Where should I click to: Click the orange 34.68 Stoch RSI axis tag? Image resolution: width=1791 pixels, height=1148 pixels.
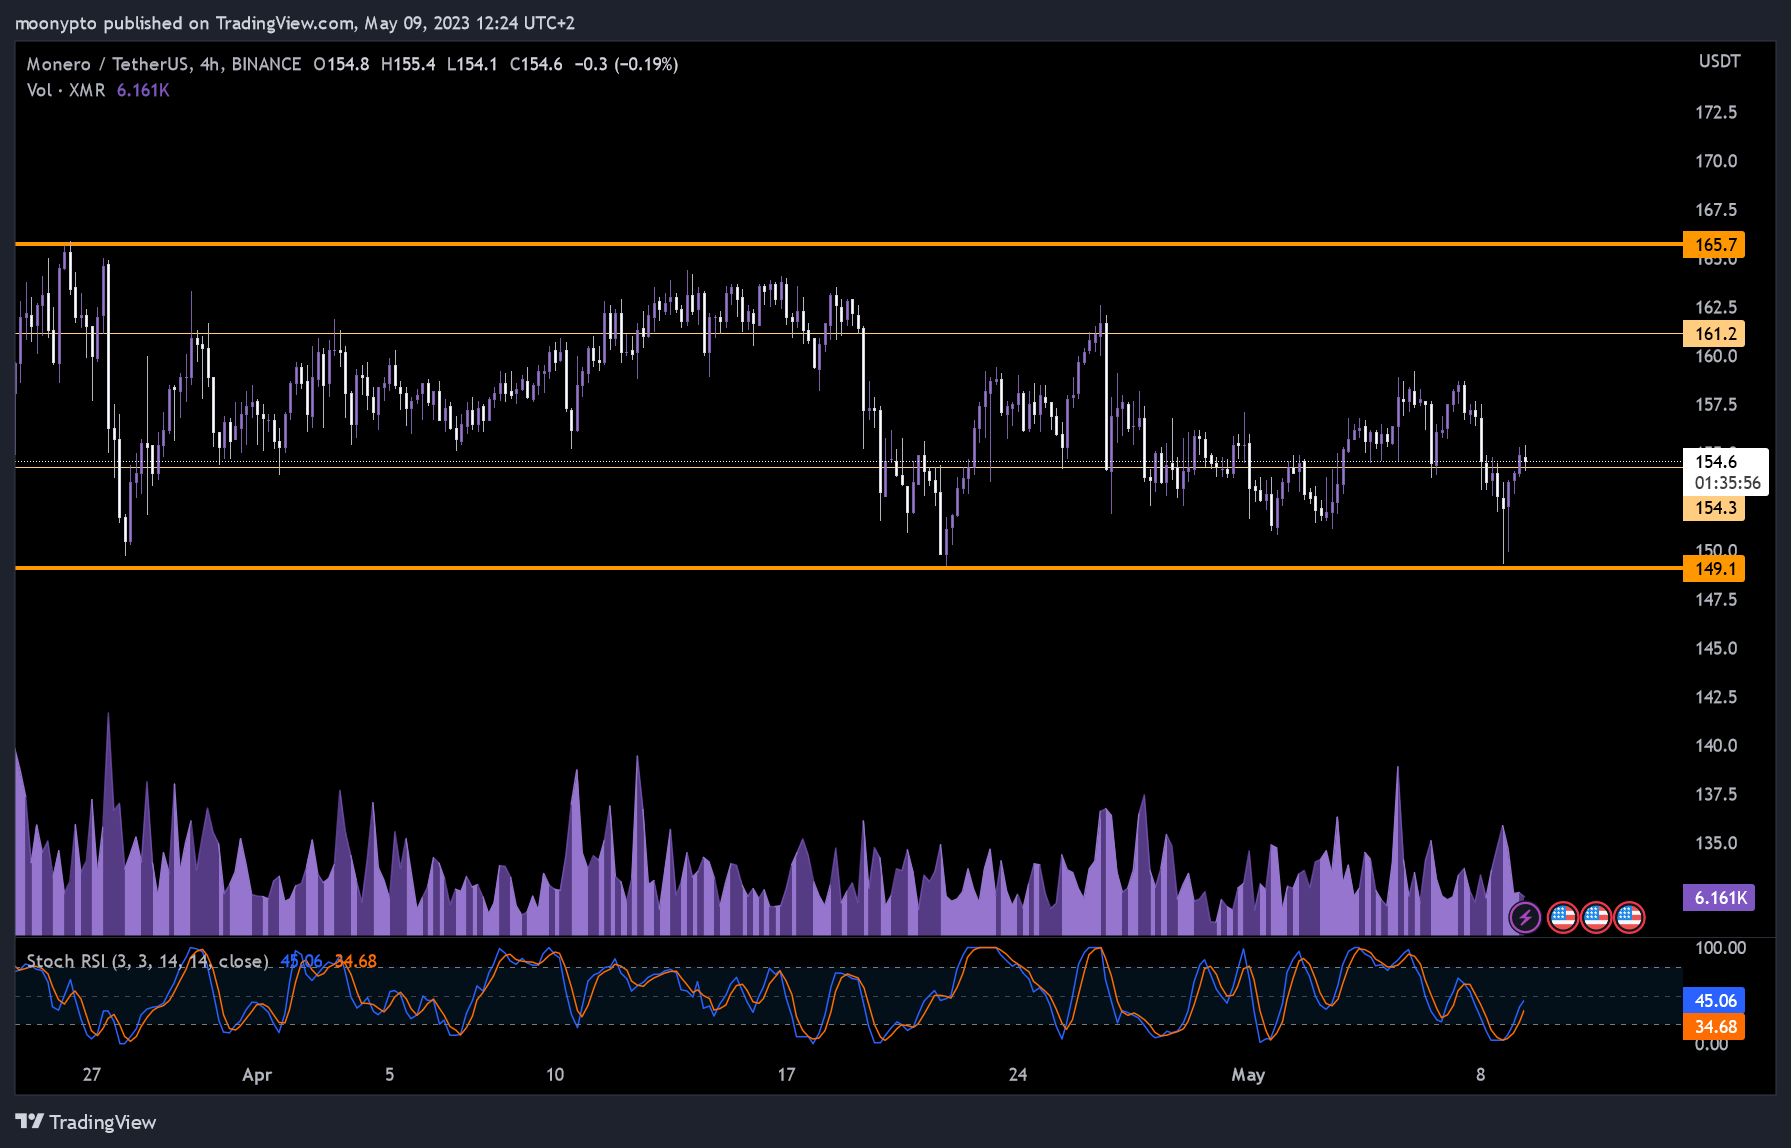click(1715, 1027)
